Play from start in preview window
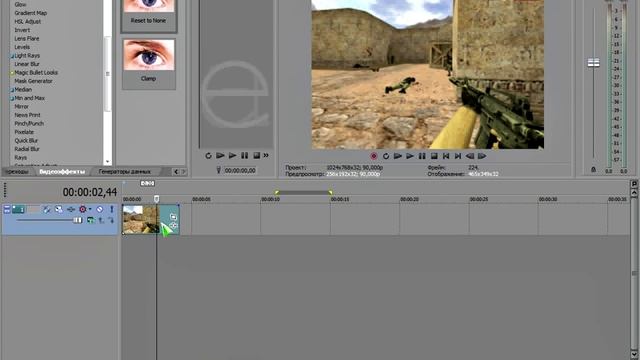The height and width of the screenshot is (360, 640). pos(398,156)
